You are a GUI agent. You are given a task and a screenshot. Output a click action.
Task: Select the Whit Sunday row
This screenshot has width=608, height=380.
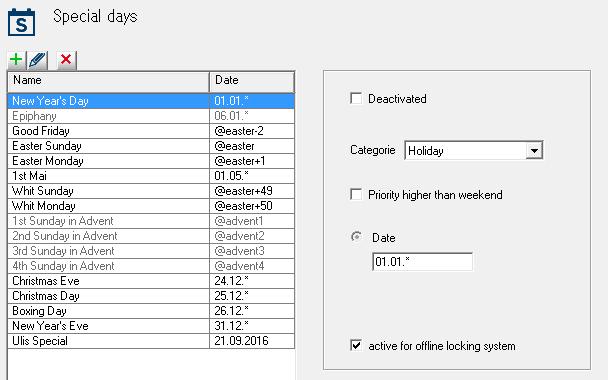pos(151,191)
